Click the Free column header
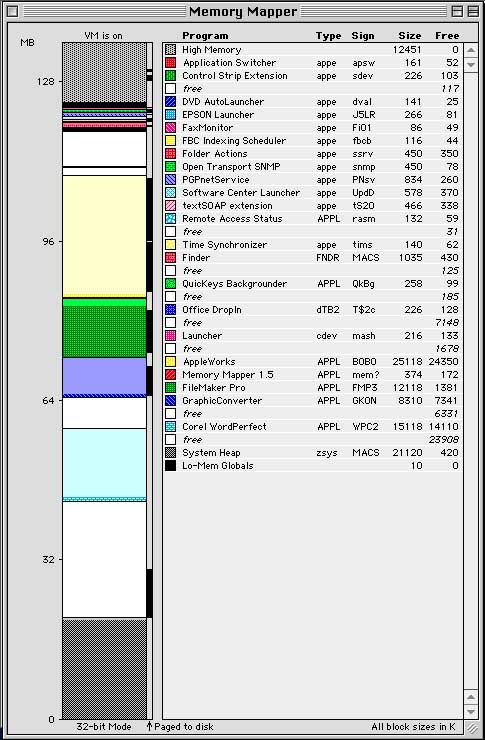The image size is (485, 740). (447, 36)
